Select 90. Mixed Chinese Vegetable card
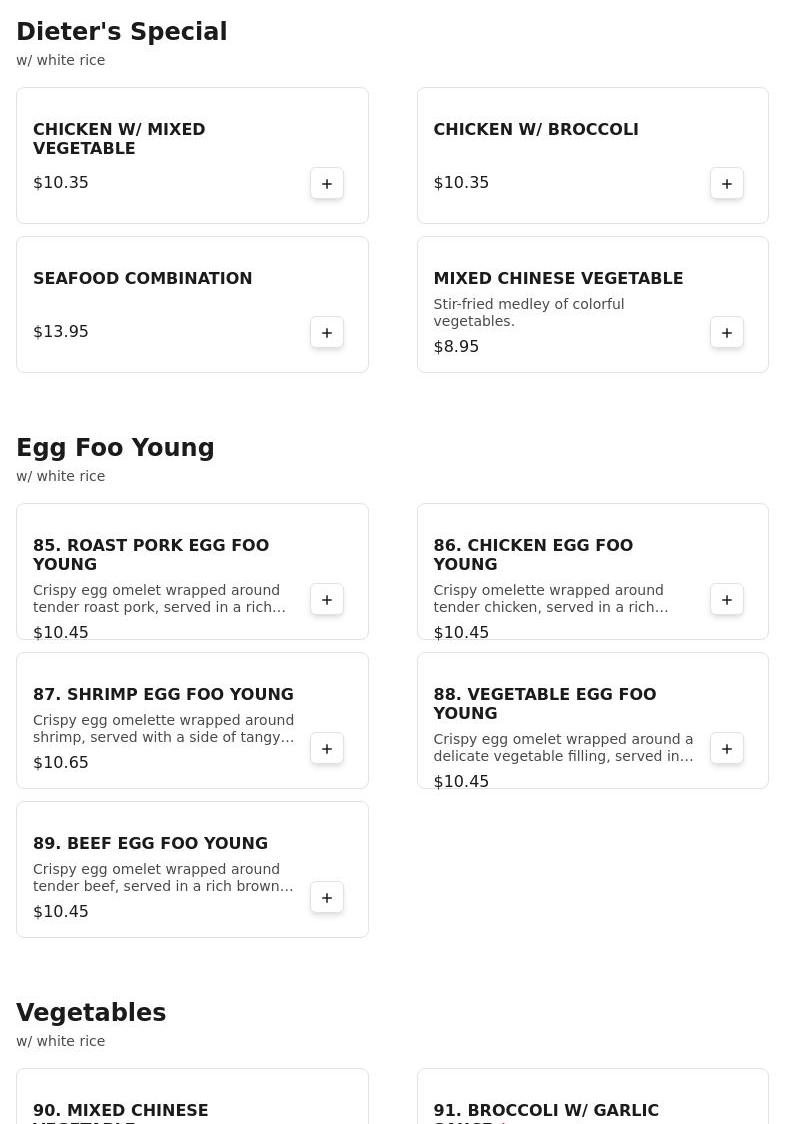The width and height of the screenshot is (785, 1124). click(192, 1098)
